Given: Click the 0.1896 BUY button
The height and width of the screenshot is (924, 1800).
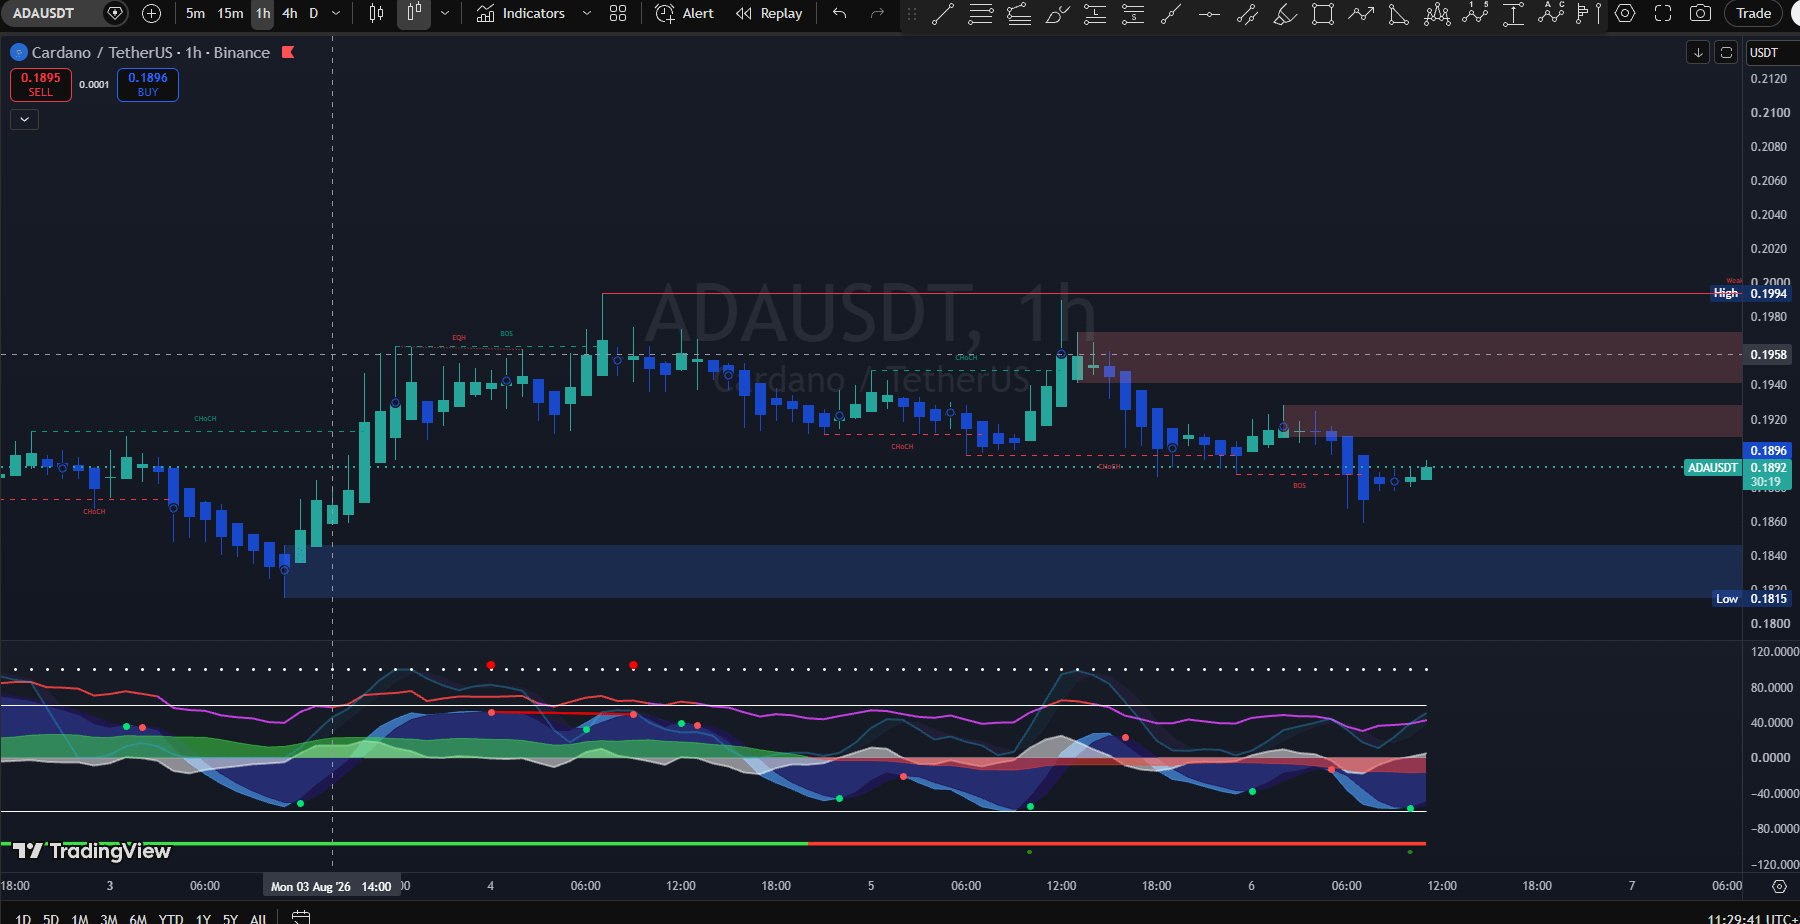Looking at the screenshot, I should click(x=148, y=84).
